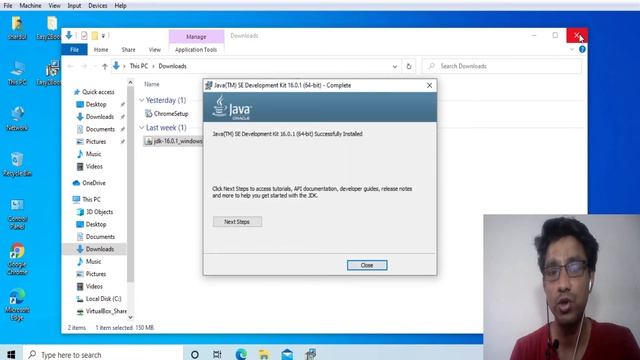The image size is (640, 360).
Task: Select This PC in navigation pane
Action: click(91, 199)
